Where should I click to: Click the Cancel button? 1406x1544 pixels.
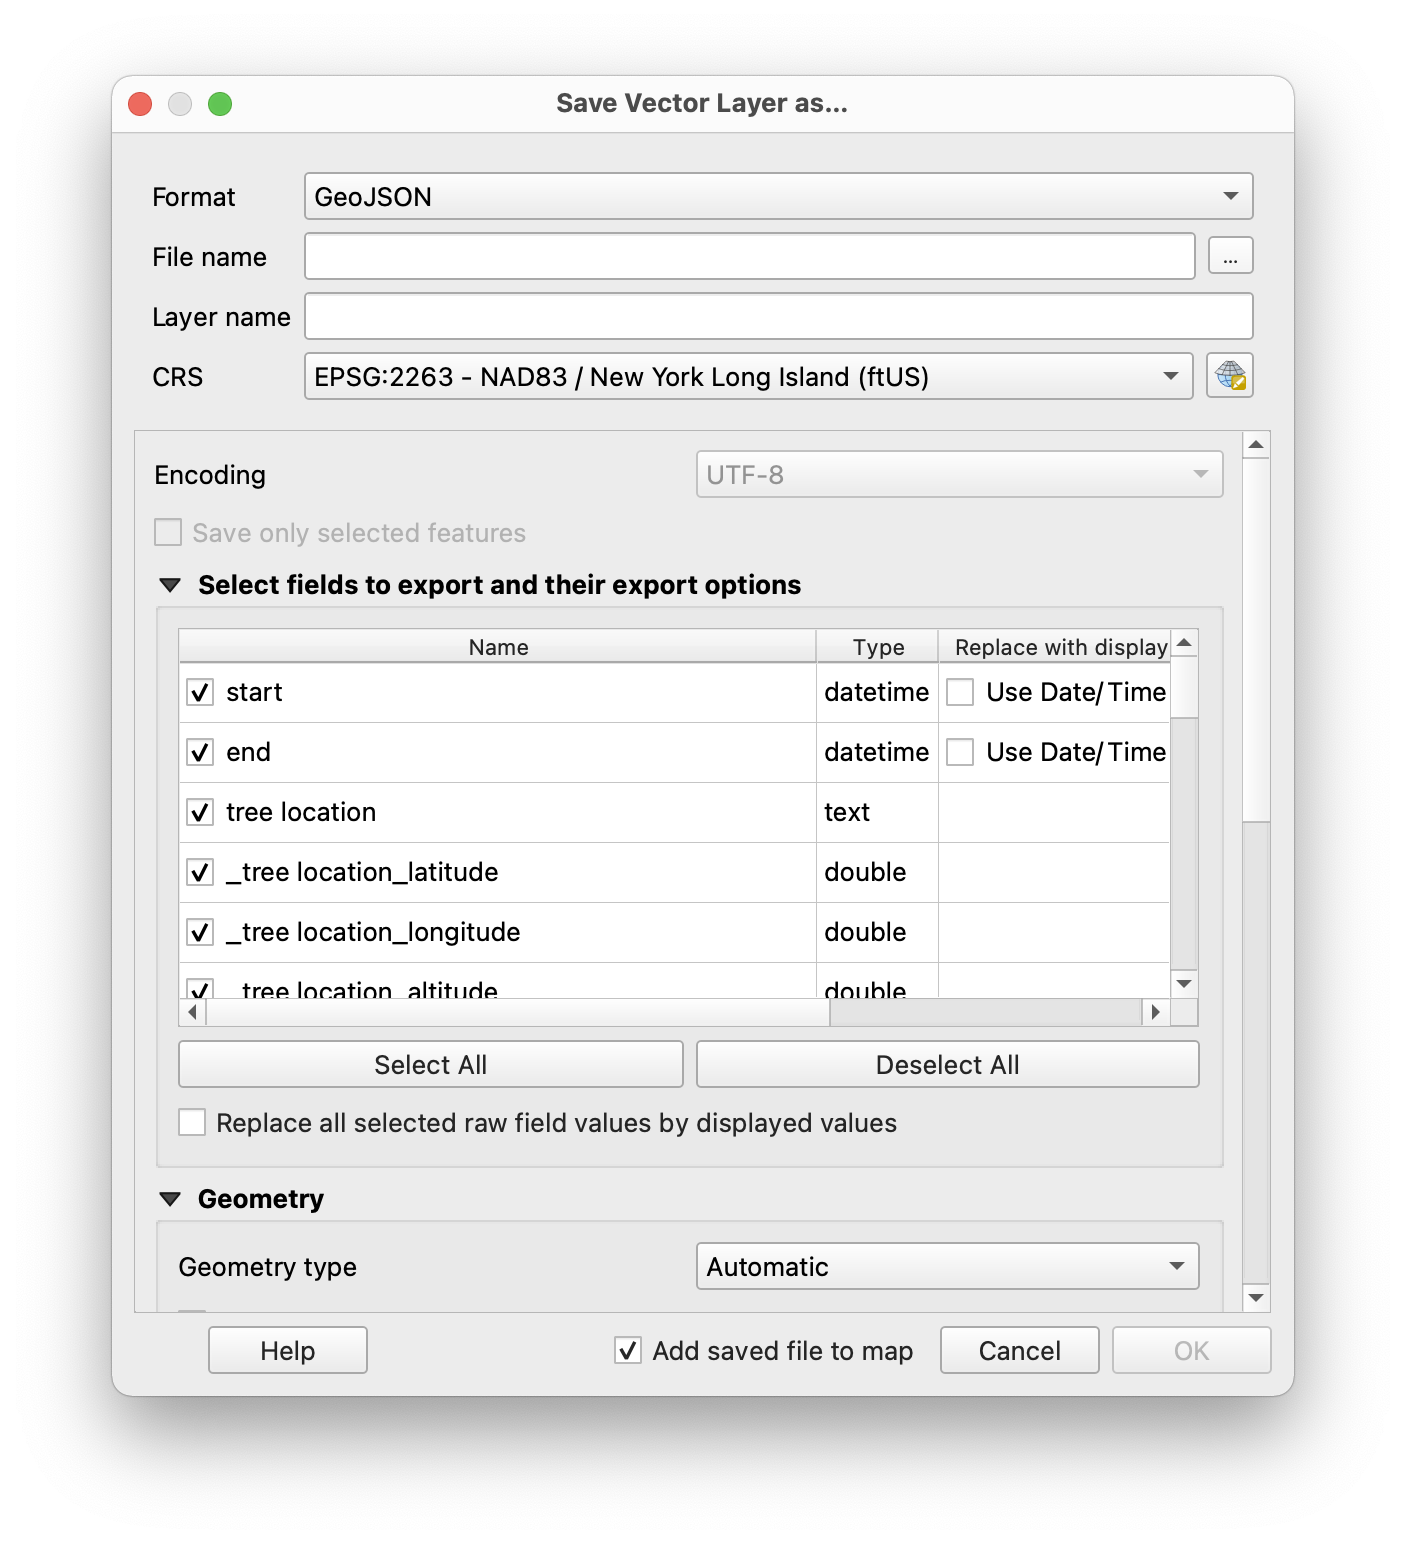click(x=1019, y=1350)
